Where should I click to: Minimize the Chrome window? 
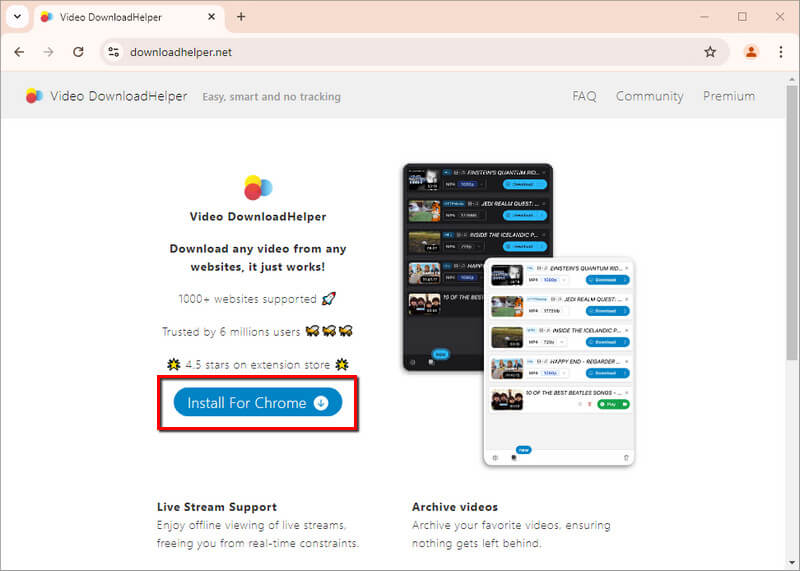coord(705,17)
